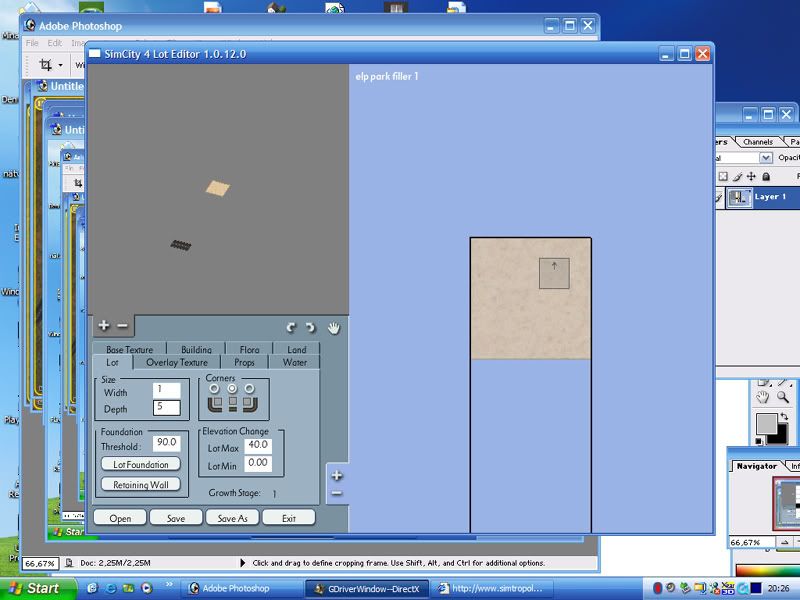Focus the lot Width input field
The image size is (800, 600).
point(166,390)
